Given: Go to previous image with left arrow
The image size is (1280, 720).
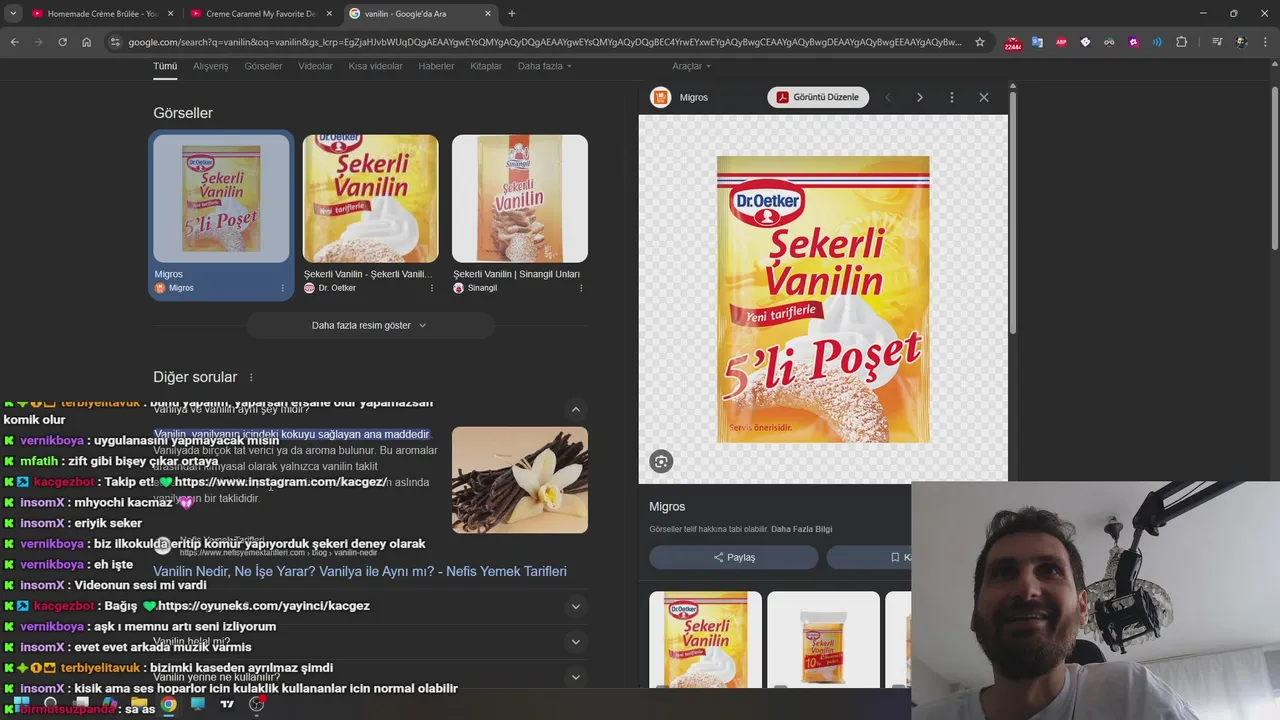Looking at the screenshot, I should 888,97.
